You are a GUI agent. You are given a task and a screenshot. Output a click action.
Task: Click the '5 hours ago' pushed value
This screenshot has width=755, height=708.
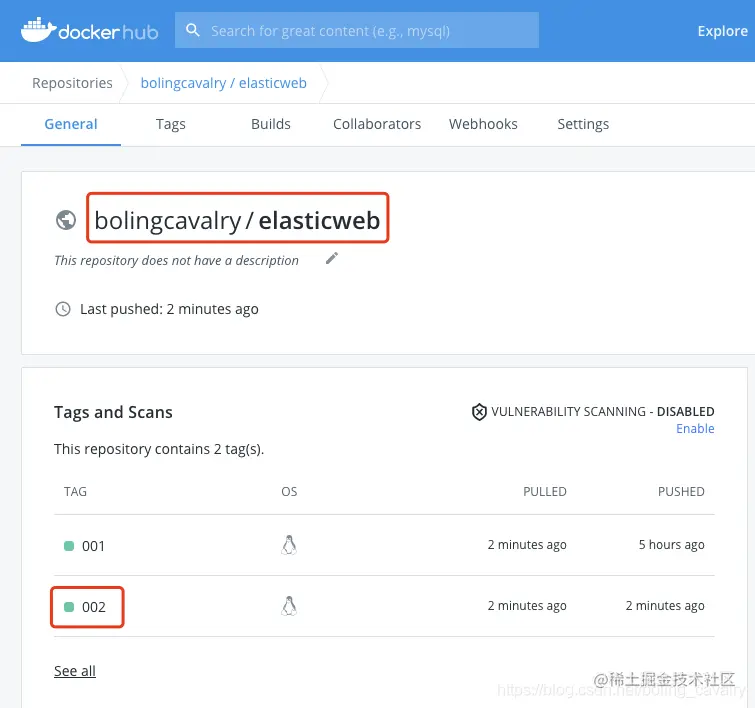click(x=671, y=544)
